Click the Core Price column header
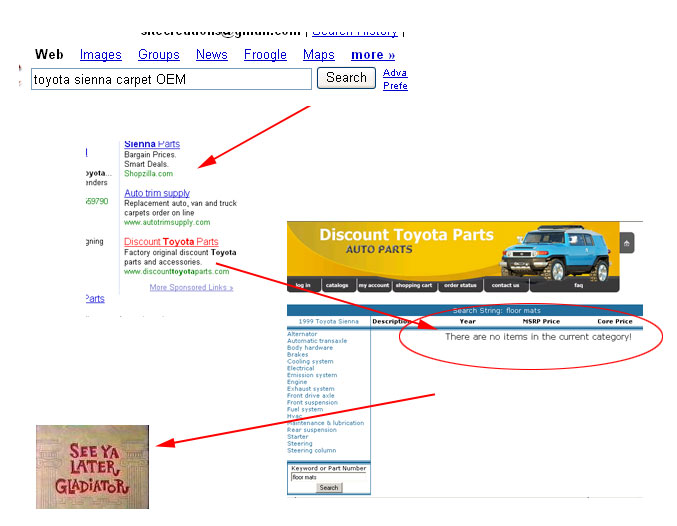 point(615,322)
